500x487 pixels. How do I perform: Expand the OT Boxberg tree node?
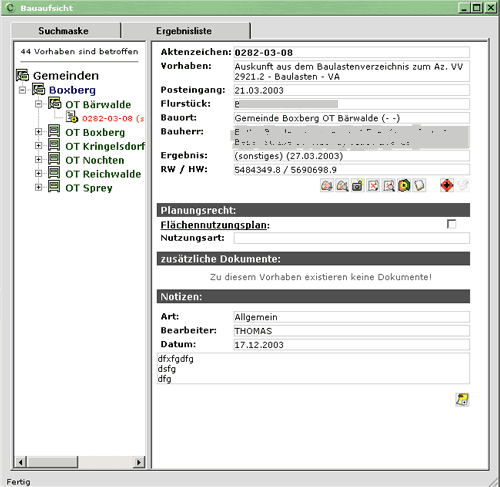[x=39, y=132]
